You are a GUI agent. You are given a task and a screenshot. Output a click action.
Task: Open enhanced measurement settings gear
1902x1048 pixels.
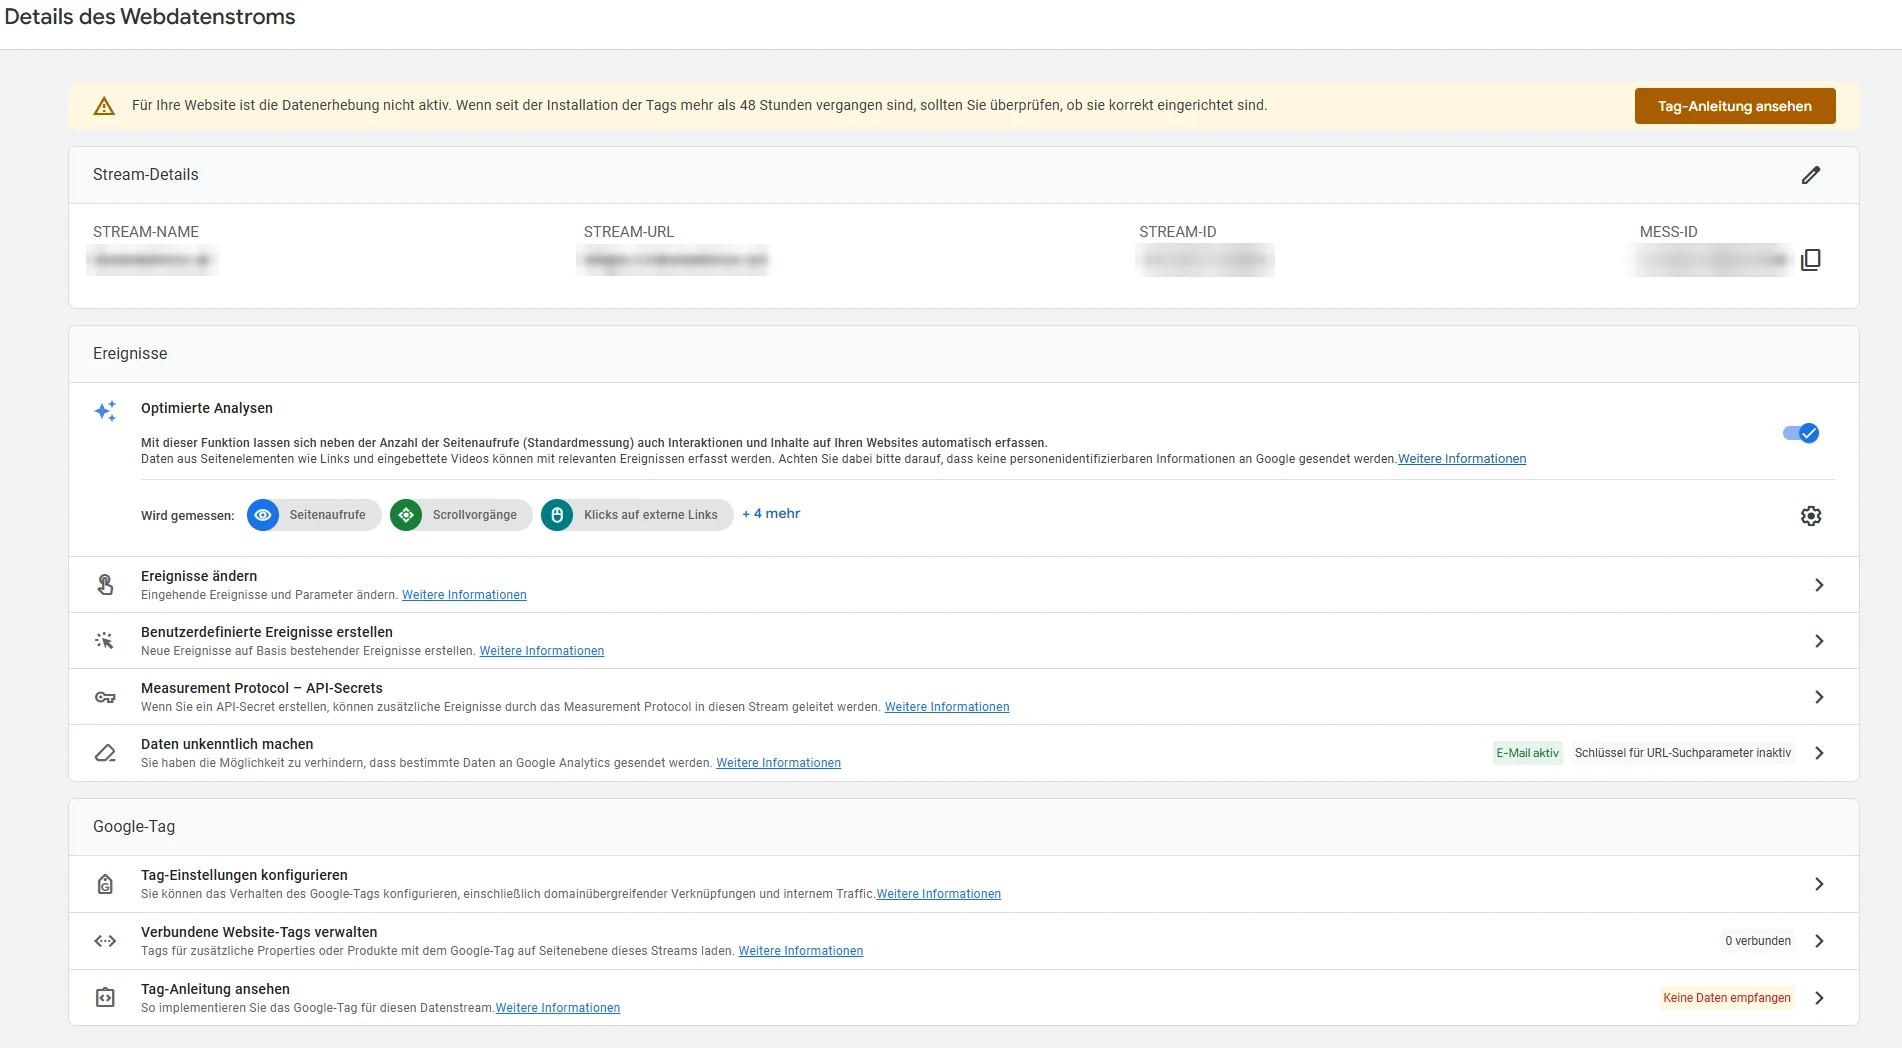pos(1811,516)
